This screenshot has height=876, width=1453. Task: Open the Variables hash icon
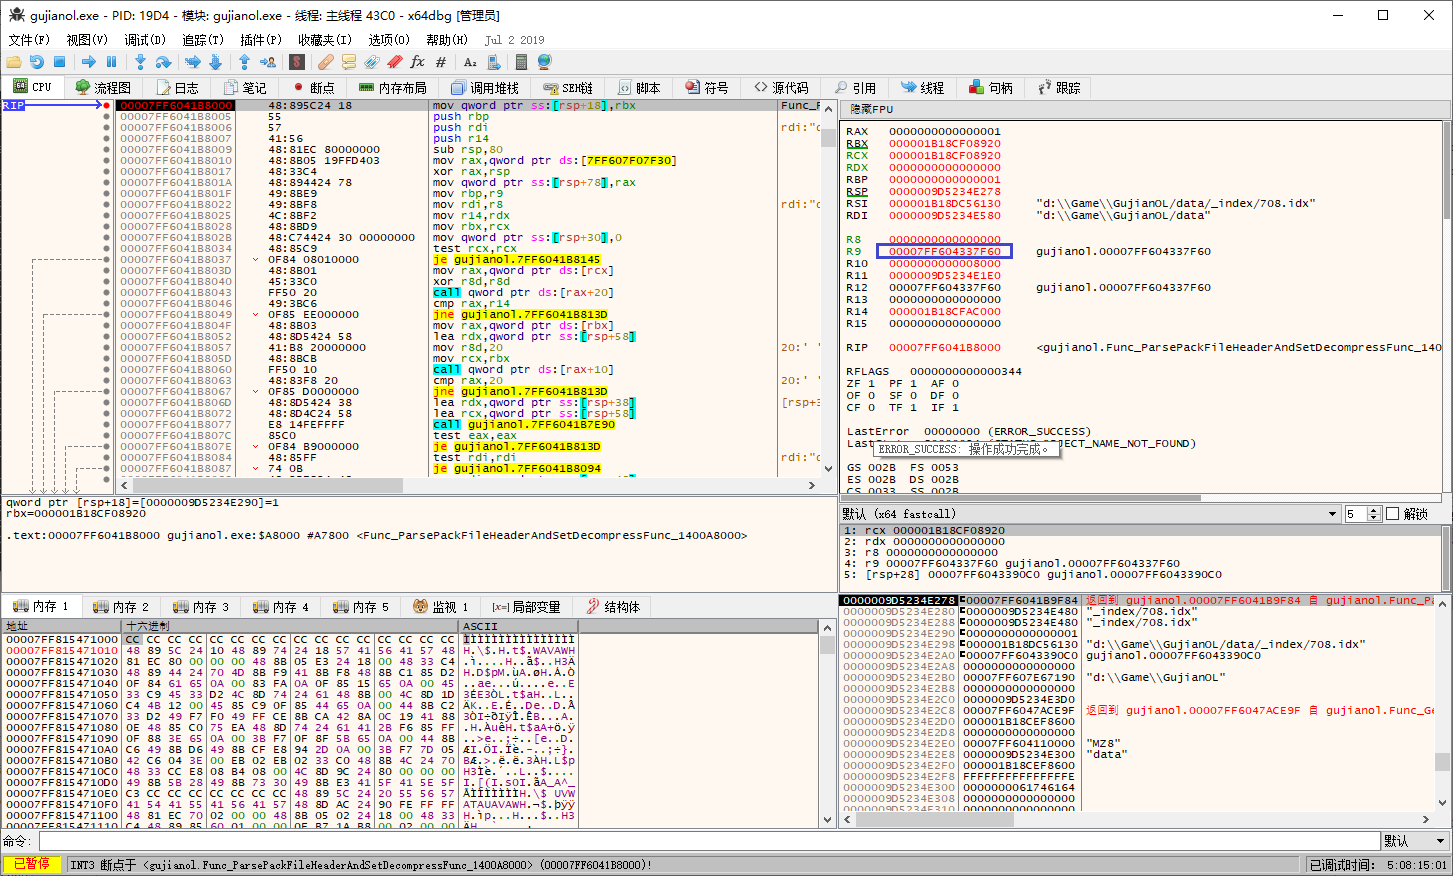point(440,62)
